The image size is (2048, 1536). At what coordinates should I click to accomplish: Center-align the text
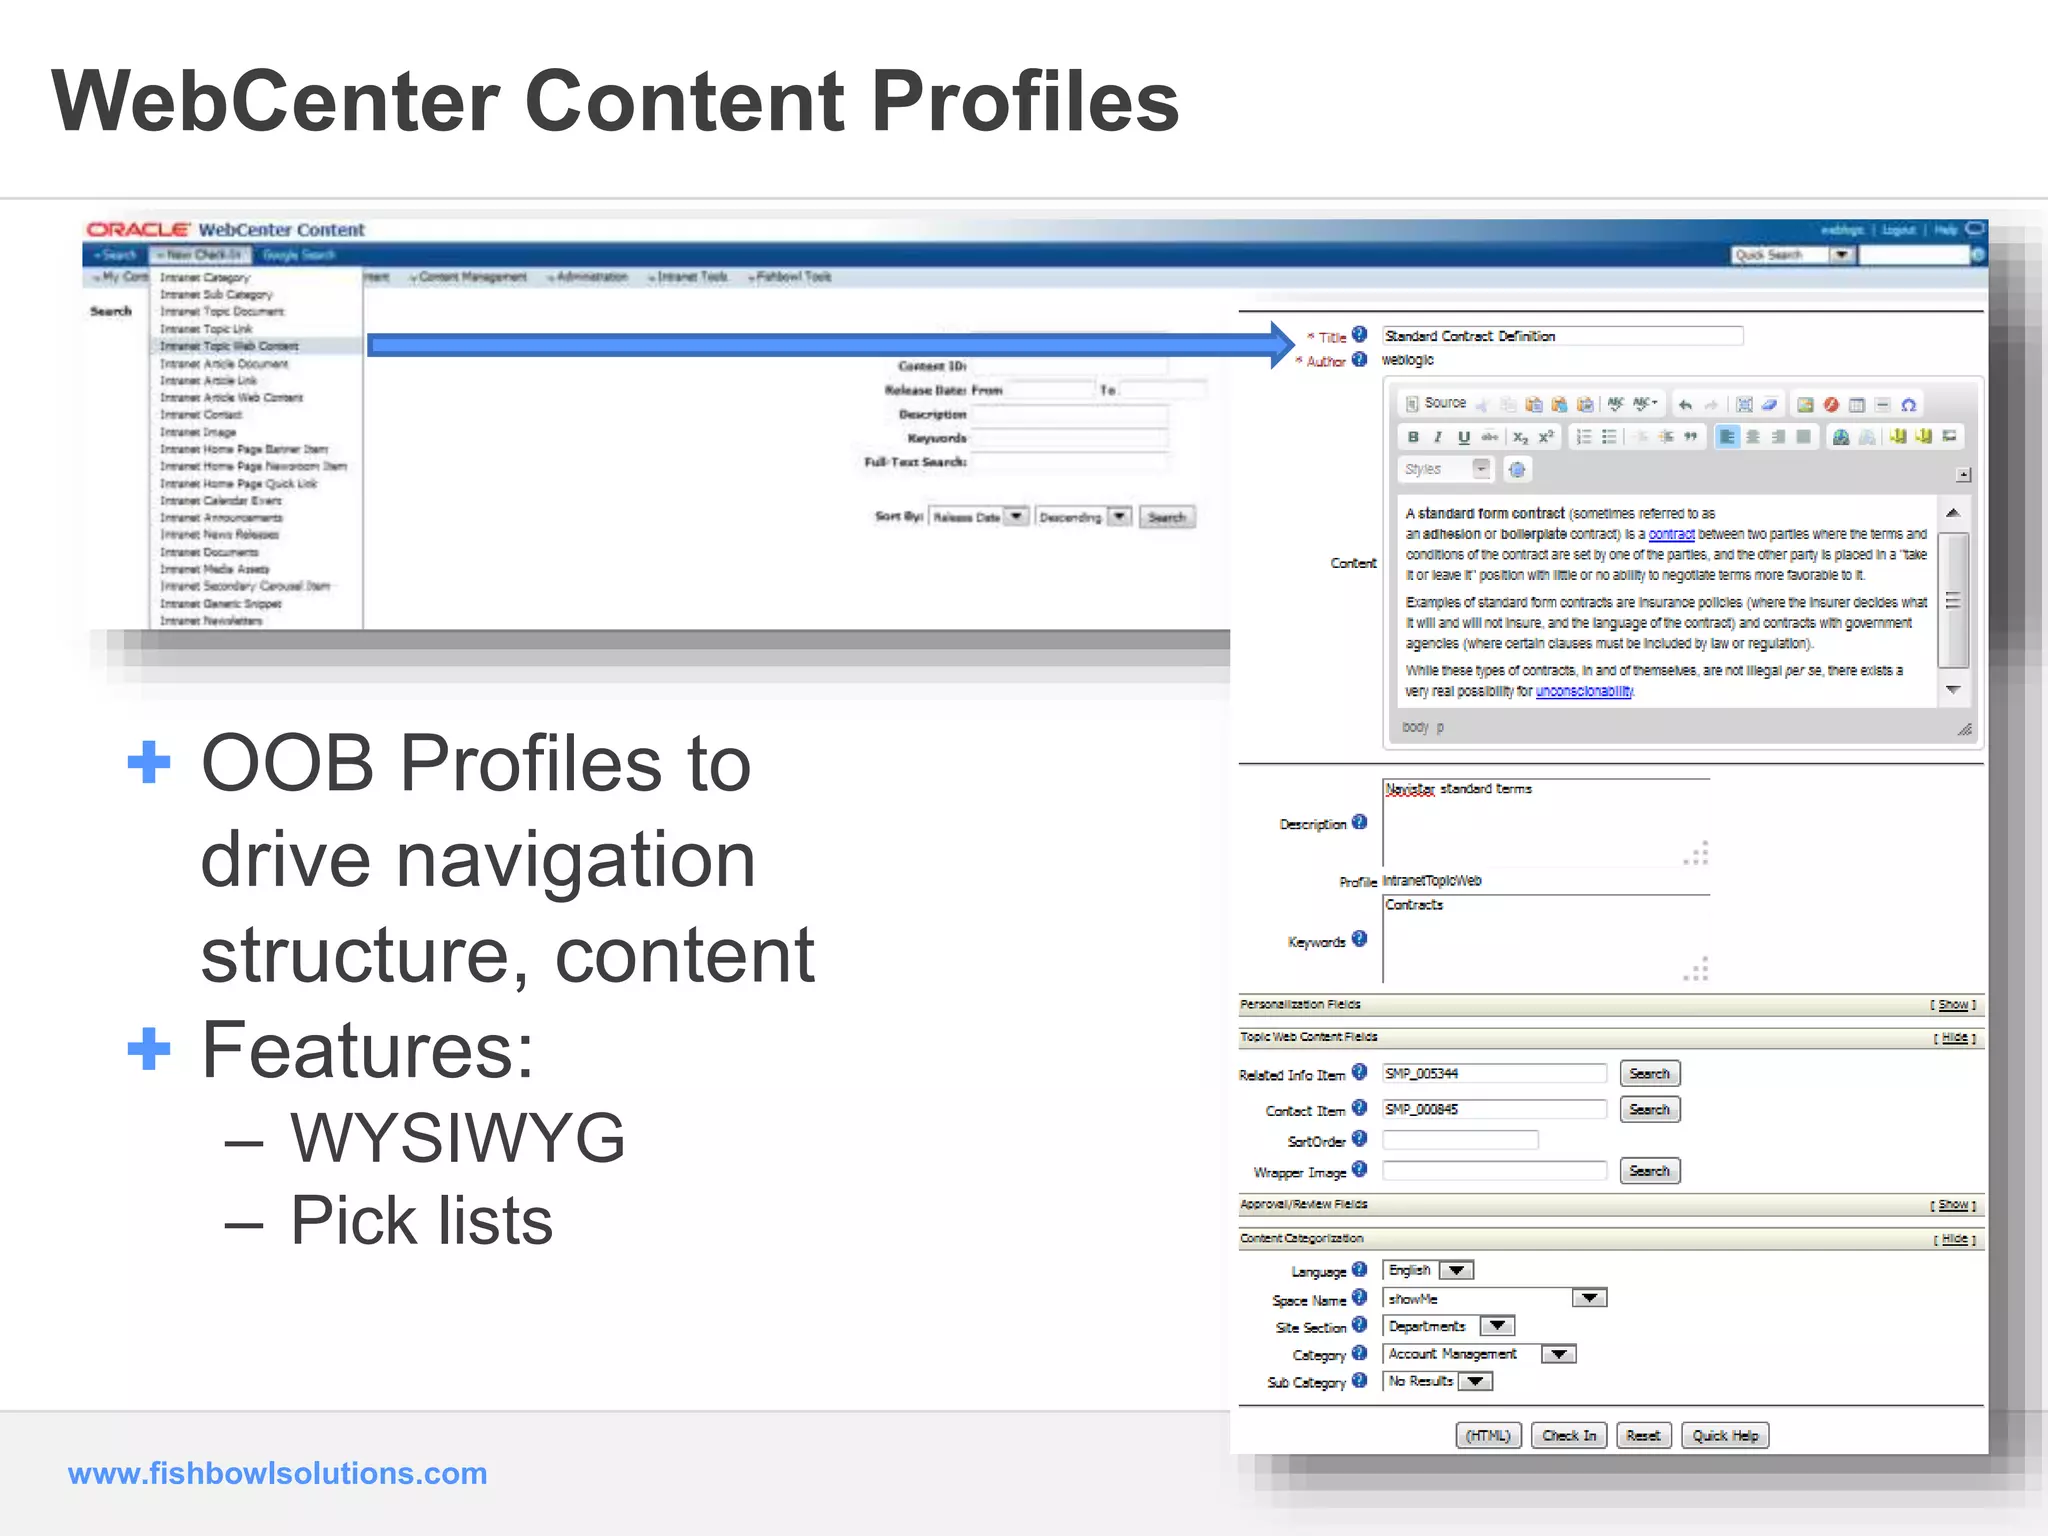tap(1753, 437)
